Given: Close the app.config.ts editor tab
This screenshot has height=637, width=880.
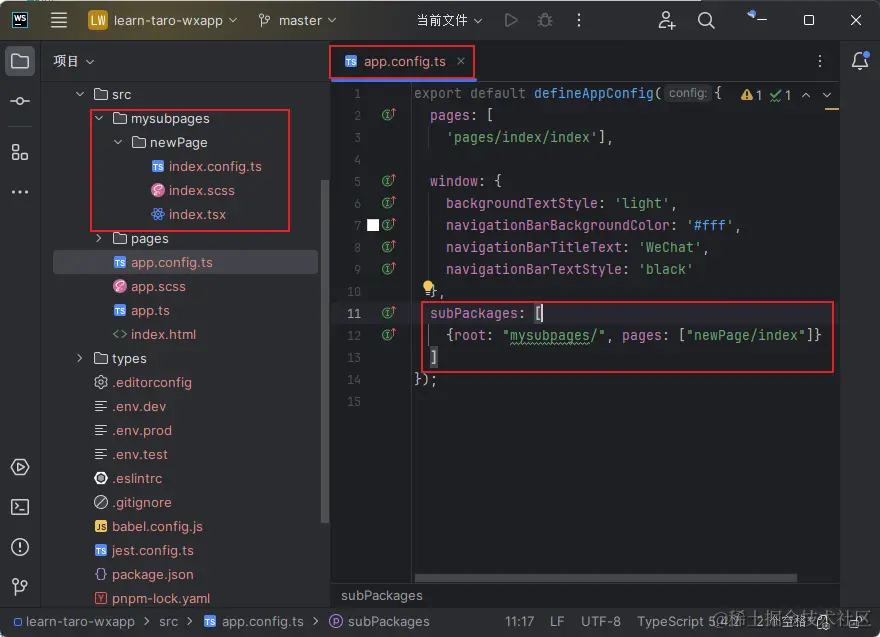Looking at the screenshot, I should (x=461, y=61).
